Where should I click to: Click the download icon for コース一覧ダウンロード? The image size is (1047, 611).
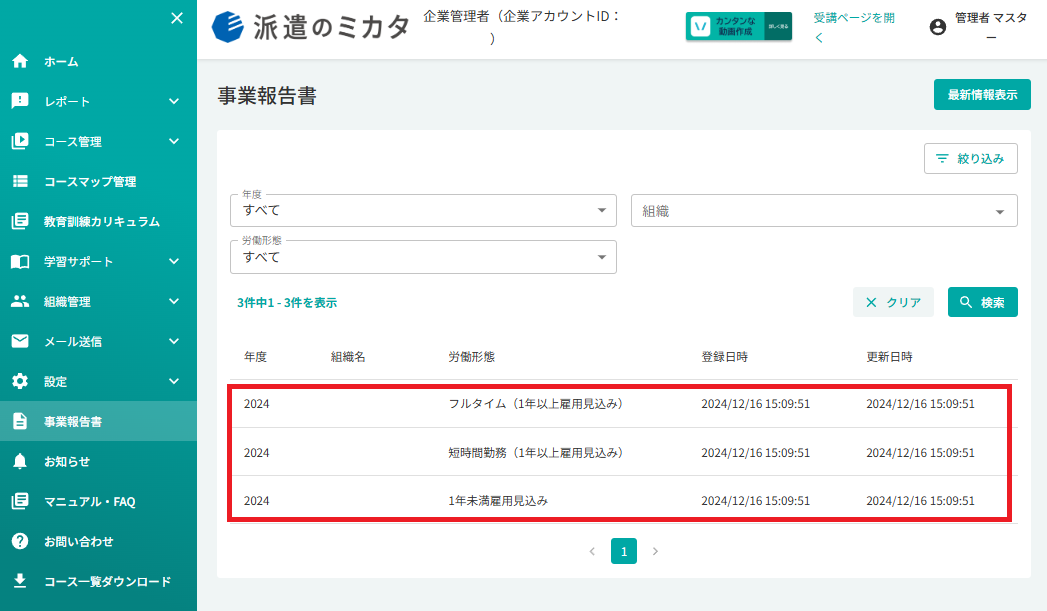tap(20, 581)
